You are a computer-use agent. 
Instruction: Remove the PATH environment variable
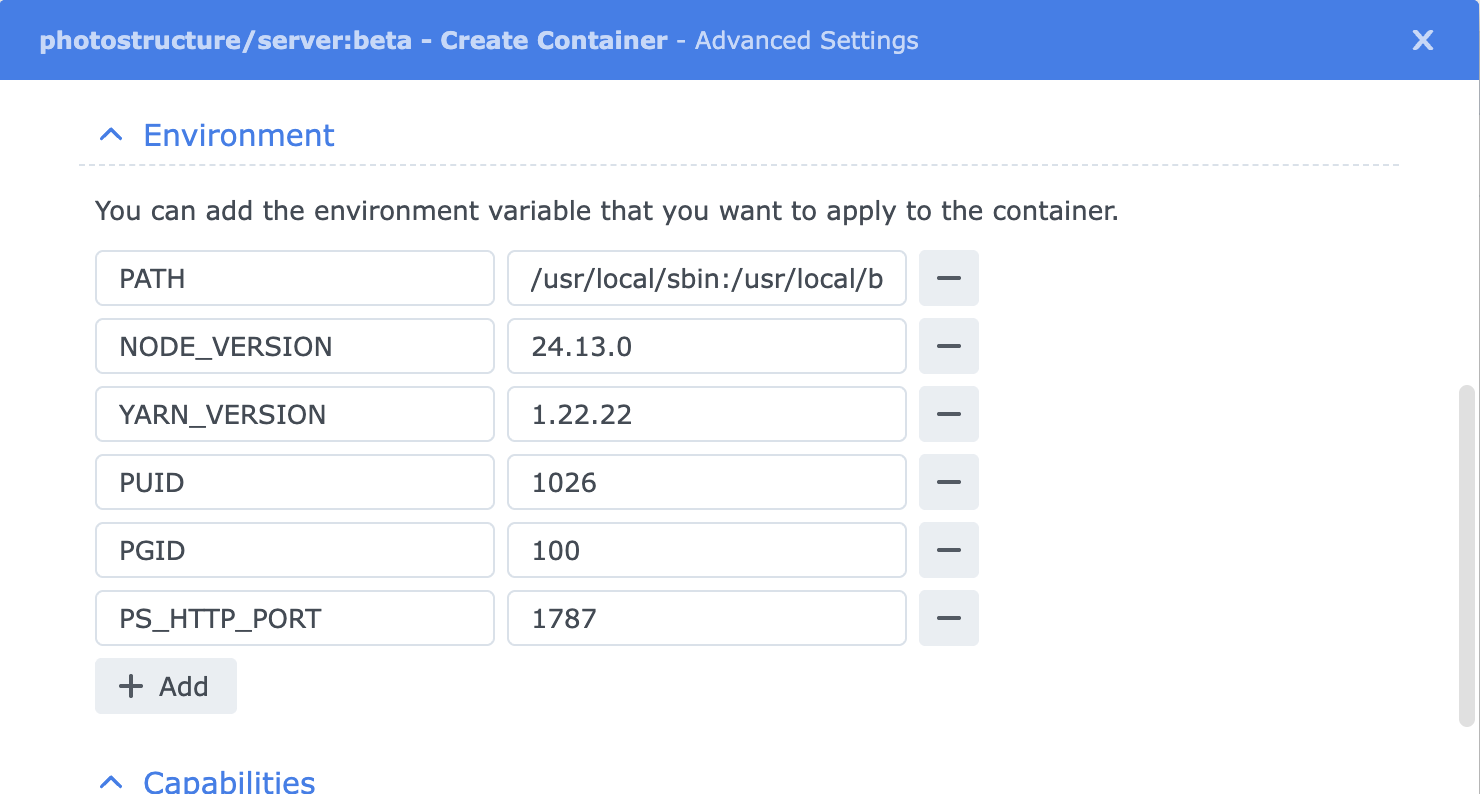(x=948, y=278)
